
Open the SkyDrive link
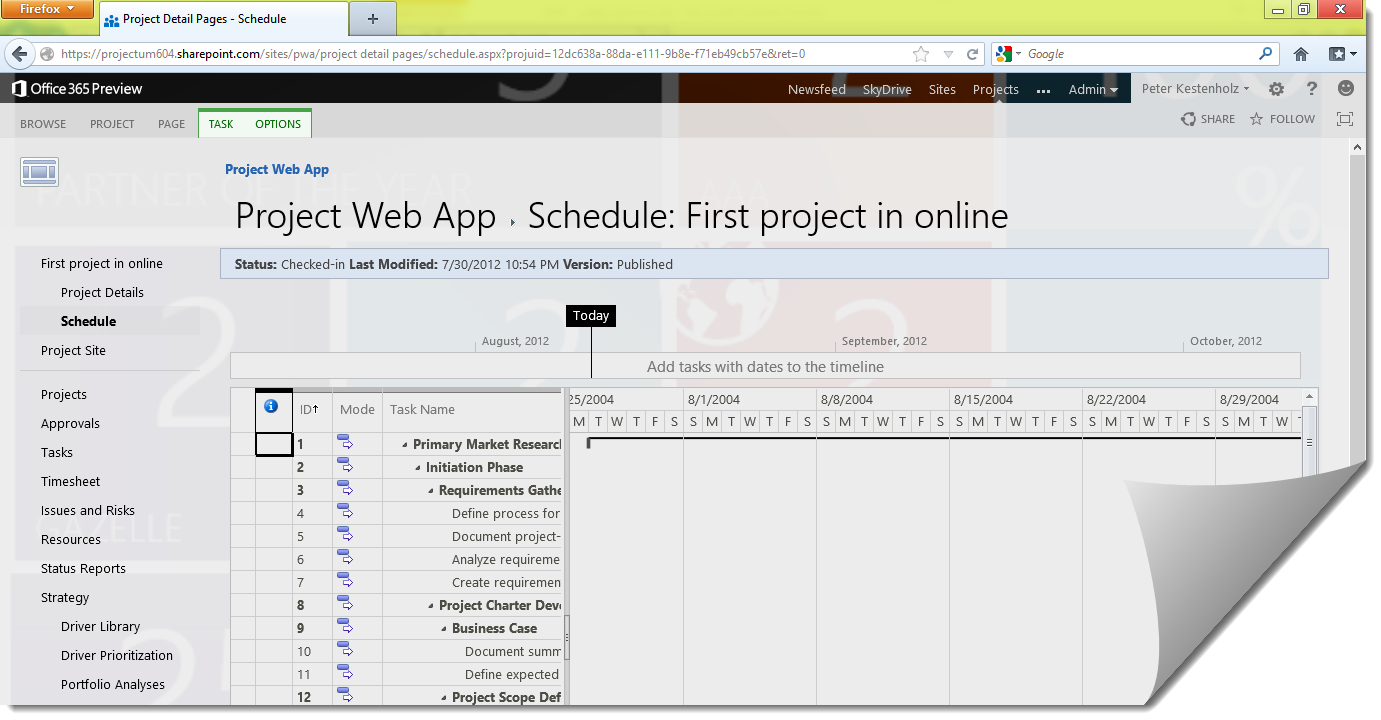(887, 89)
